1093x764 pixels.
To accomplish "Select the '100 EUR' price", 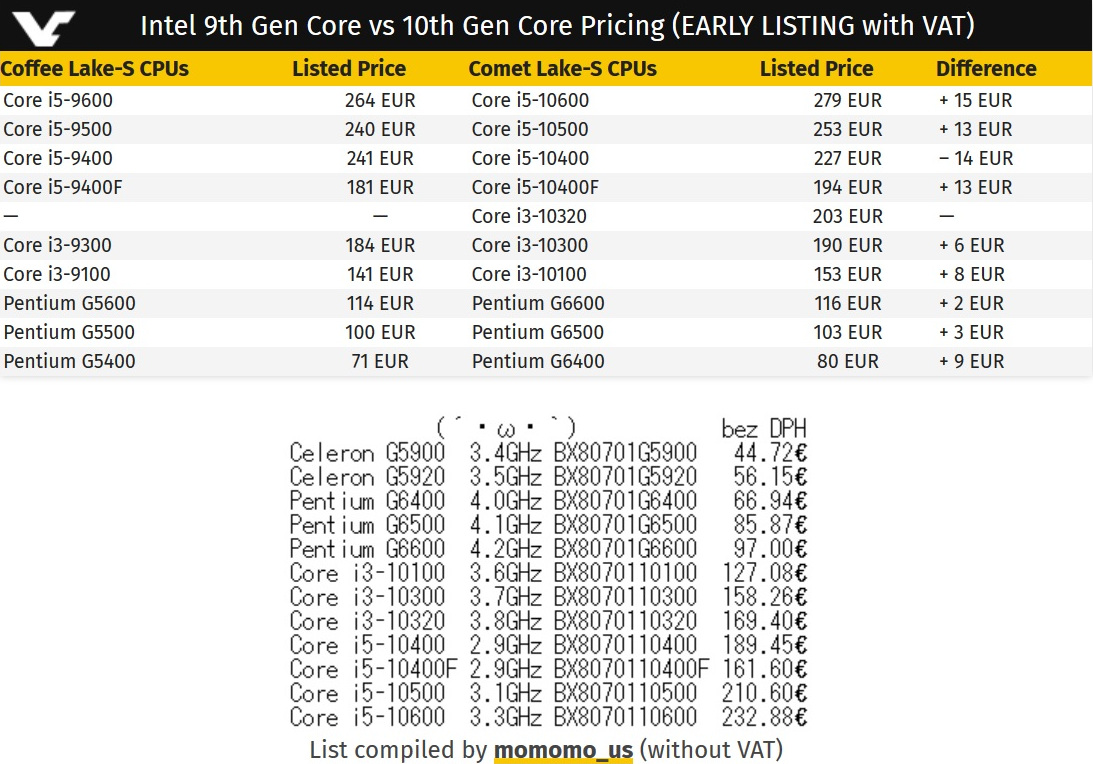I will (380, 333).
